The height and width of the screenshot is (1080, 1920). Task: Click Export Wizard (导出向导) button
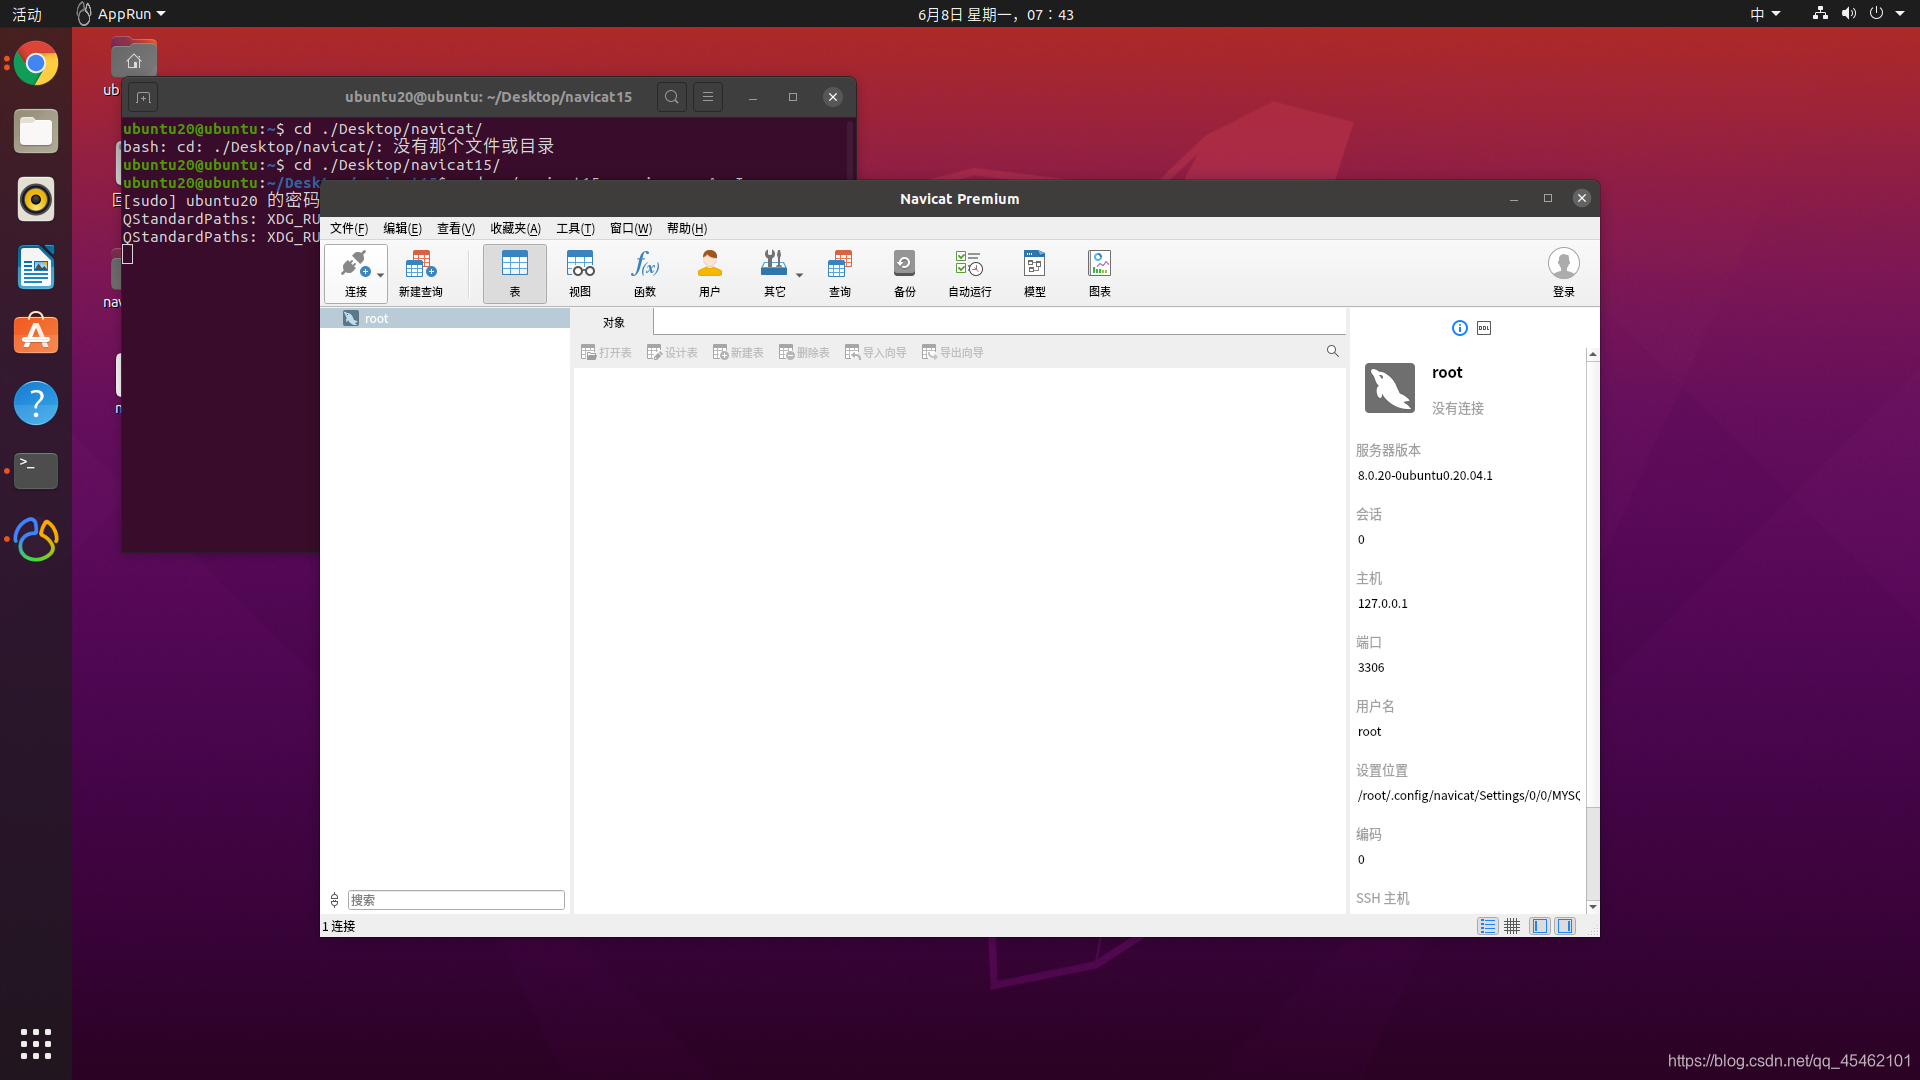click(952, 352)
